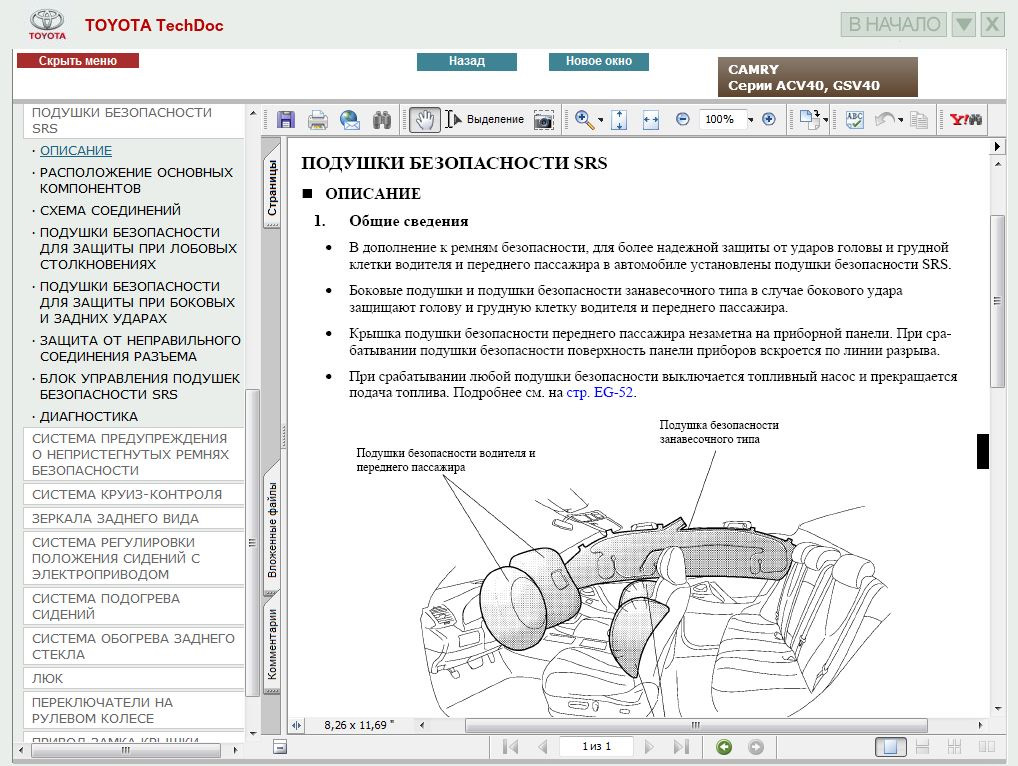Click the Save document icon

(x=286, y=120)
